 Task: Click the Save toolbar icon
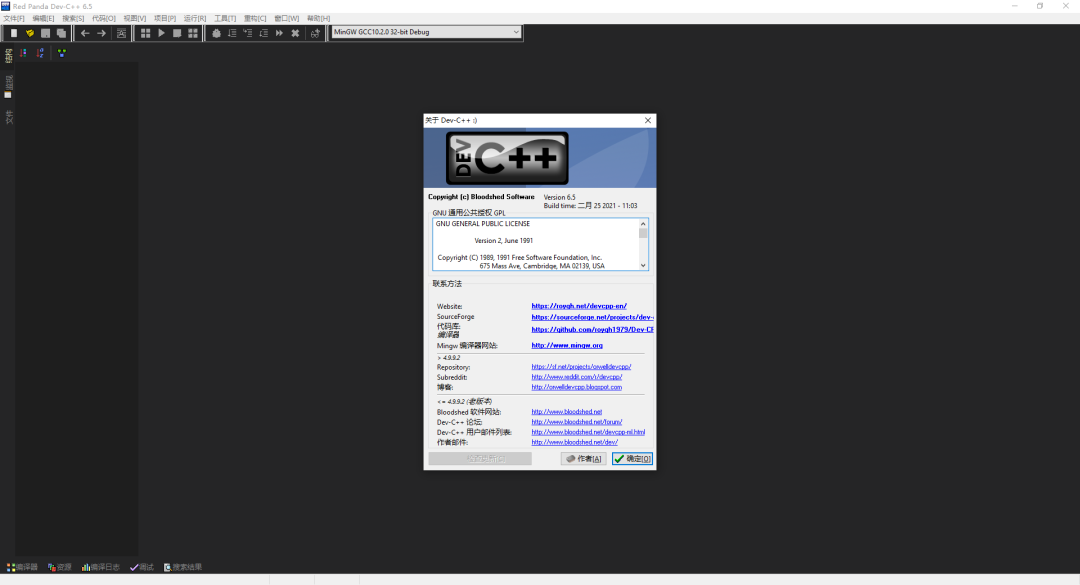(x=44, y=32)
